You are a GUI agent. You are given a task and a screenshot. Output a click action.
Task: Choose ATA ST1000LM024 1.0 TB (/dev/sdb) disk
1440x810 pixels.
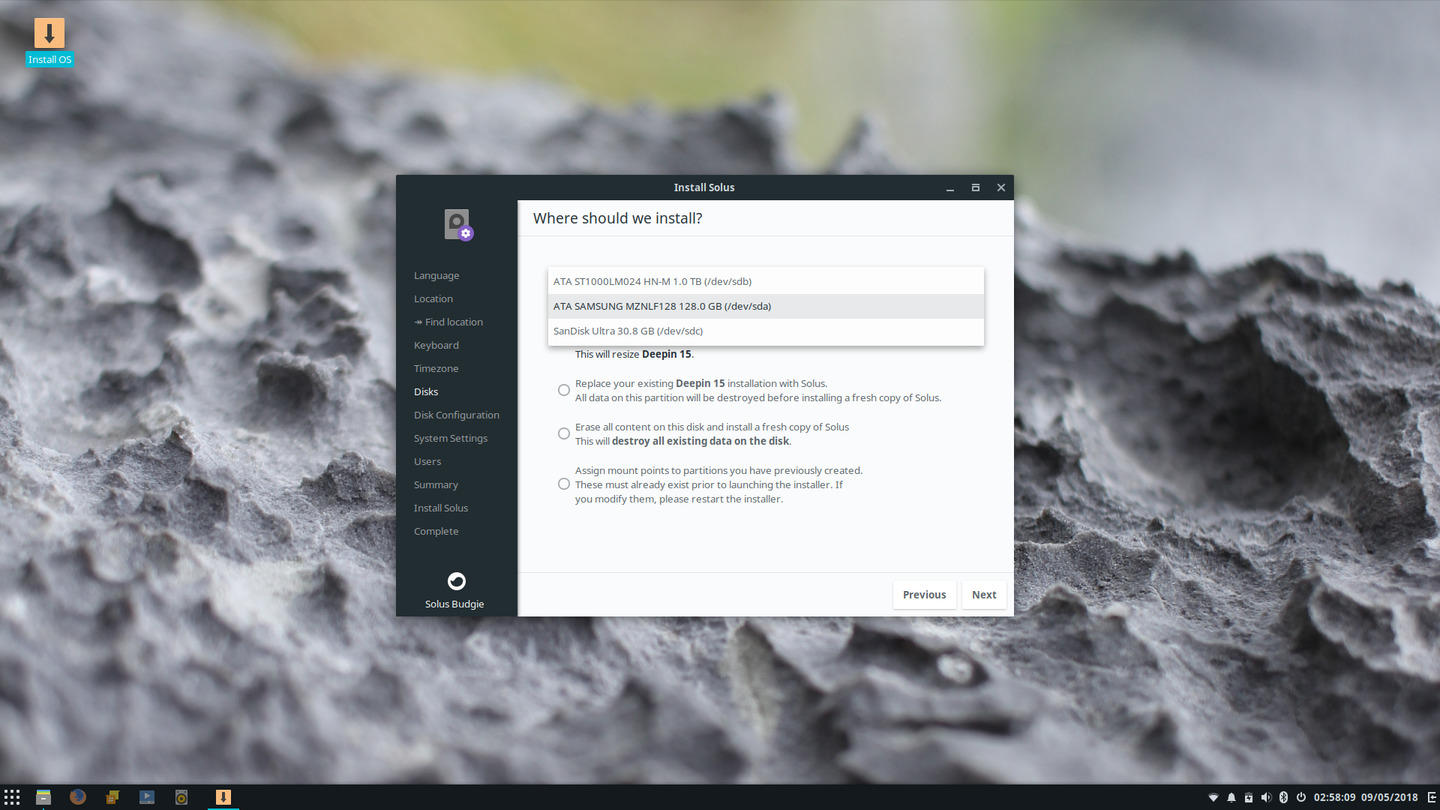(x=766, y=281)
